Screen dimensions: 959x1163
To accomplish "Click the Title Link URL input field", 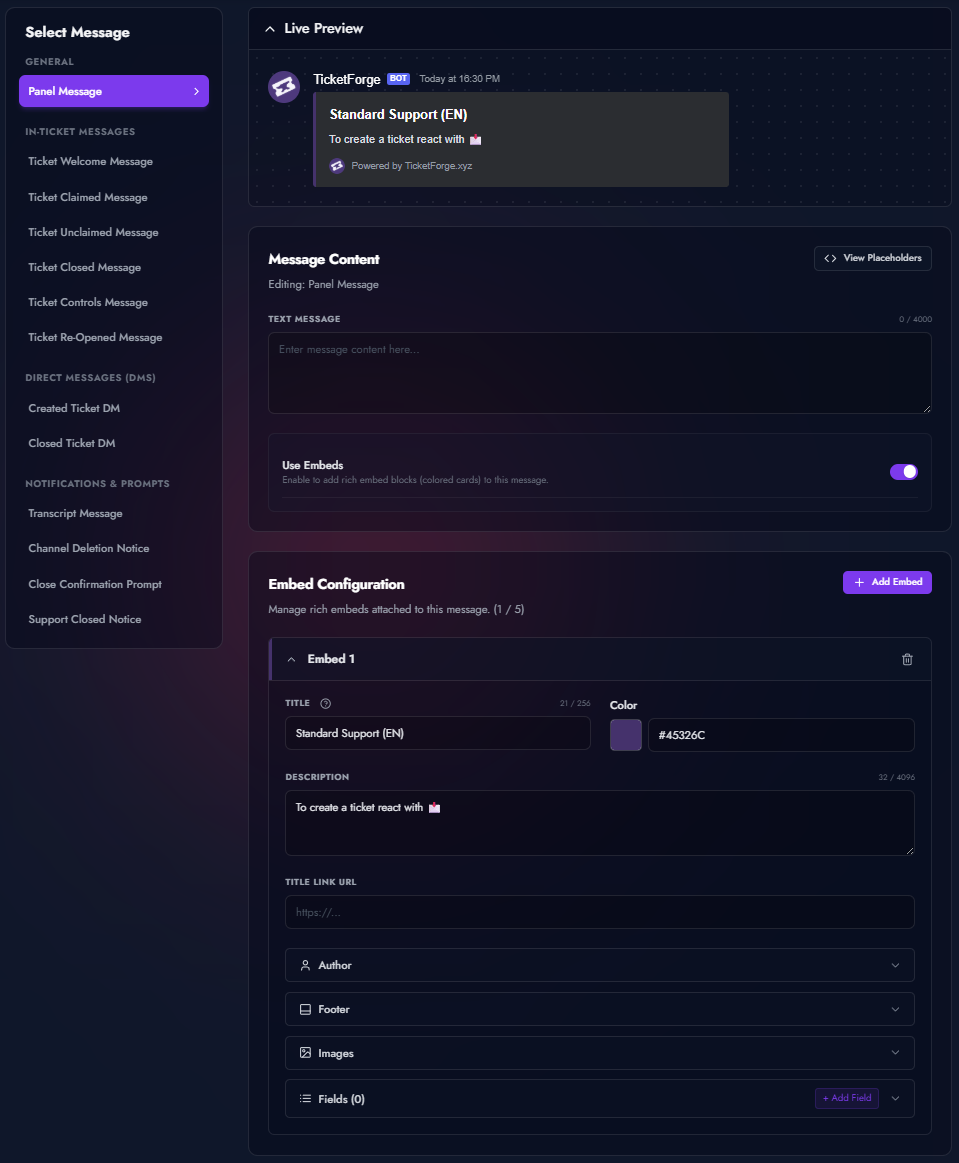I will tap(599, 911).
